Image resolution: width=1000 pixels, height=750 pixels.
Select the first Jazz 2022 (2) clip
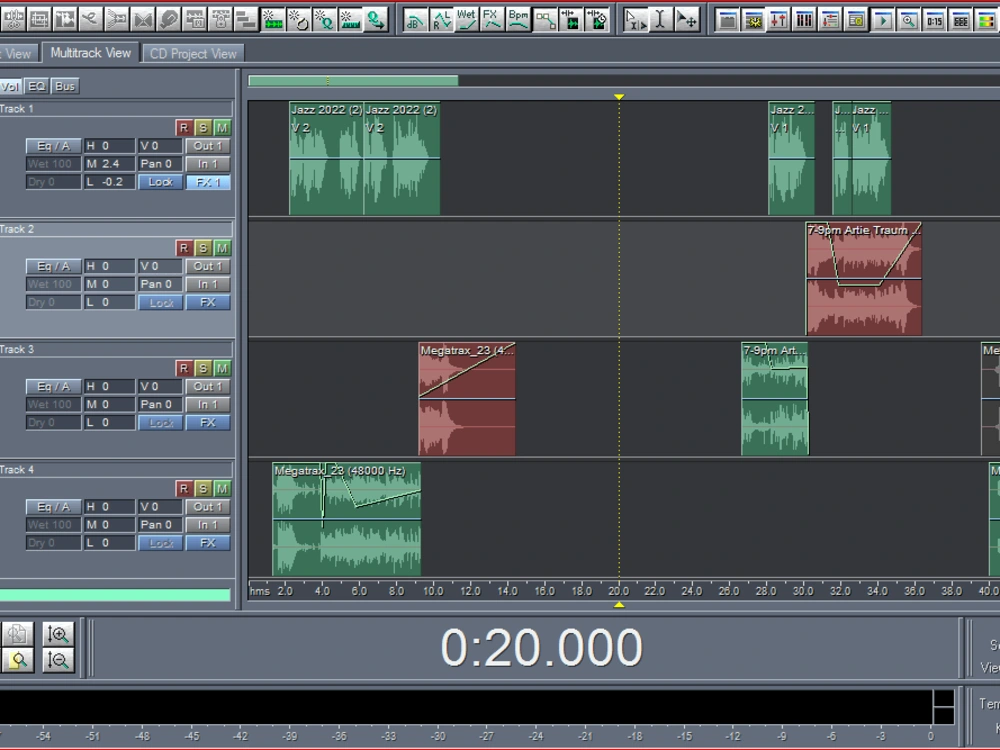326,158
